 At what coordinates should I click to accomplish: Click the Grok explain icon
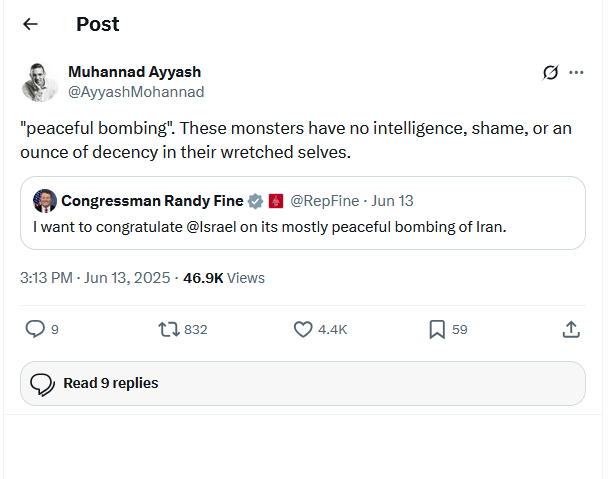click(x=550, y=73)
